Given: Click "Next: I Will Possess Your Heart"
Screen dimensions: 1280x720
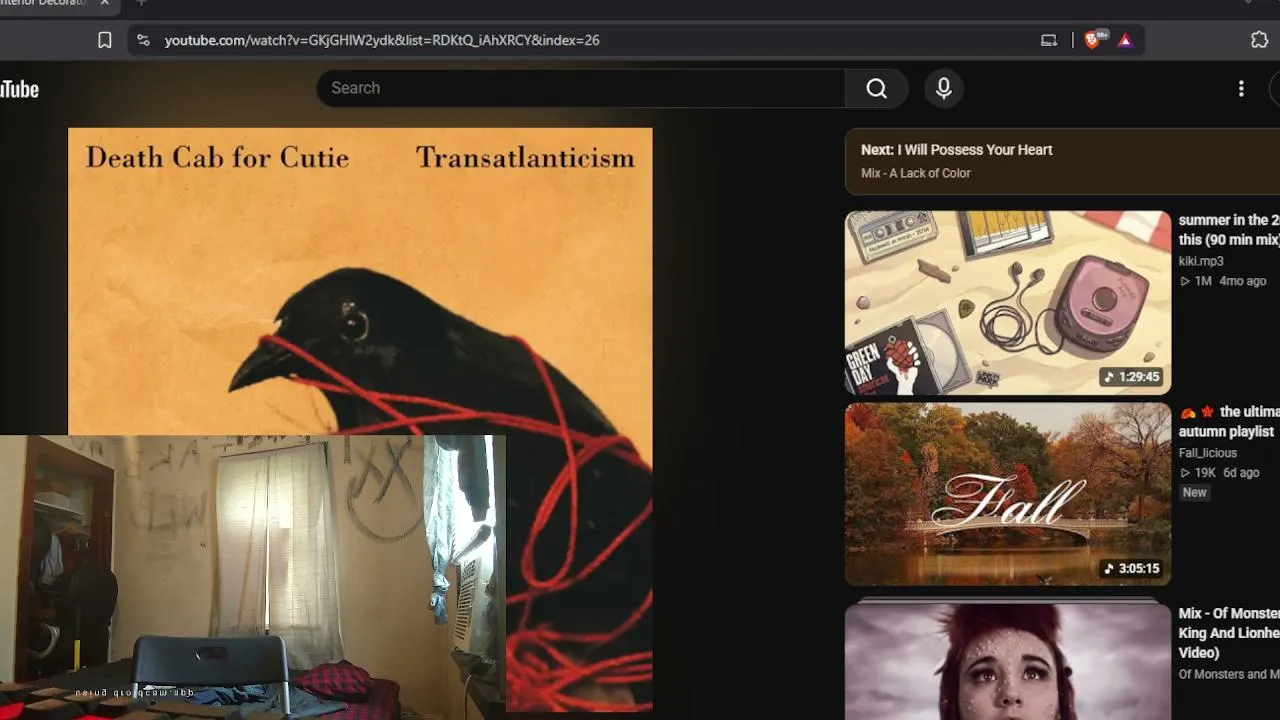Looking at the screenshot, I should coord(957,150).
